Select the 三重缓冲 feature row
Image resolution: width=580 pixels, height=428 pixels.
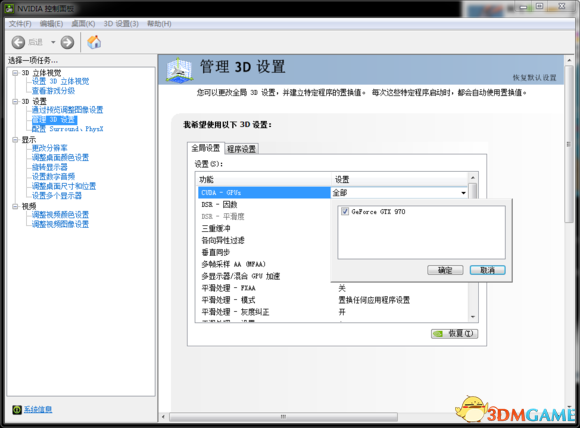(x=264, y=229)
